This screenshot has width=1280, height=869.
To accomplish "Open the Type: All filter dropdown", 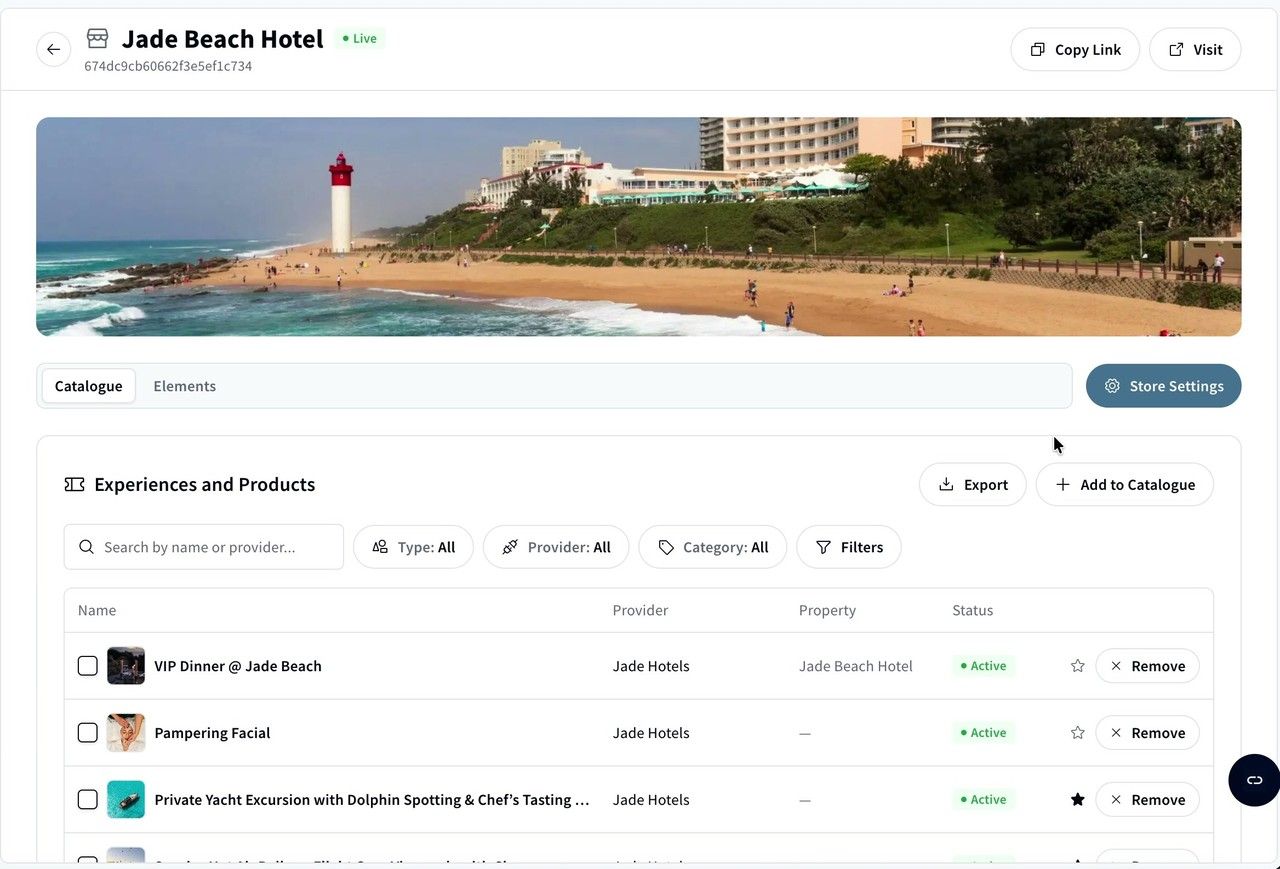I will tap(413, 547).
